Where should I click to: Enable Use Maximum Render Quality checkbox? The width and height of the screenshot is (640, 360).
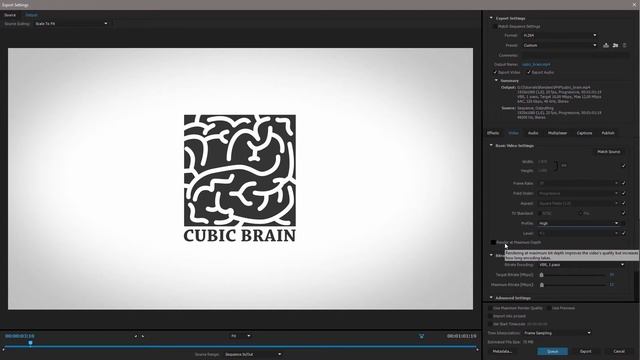[490, 308]
